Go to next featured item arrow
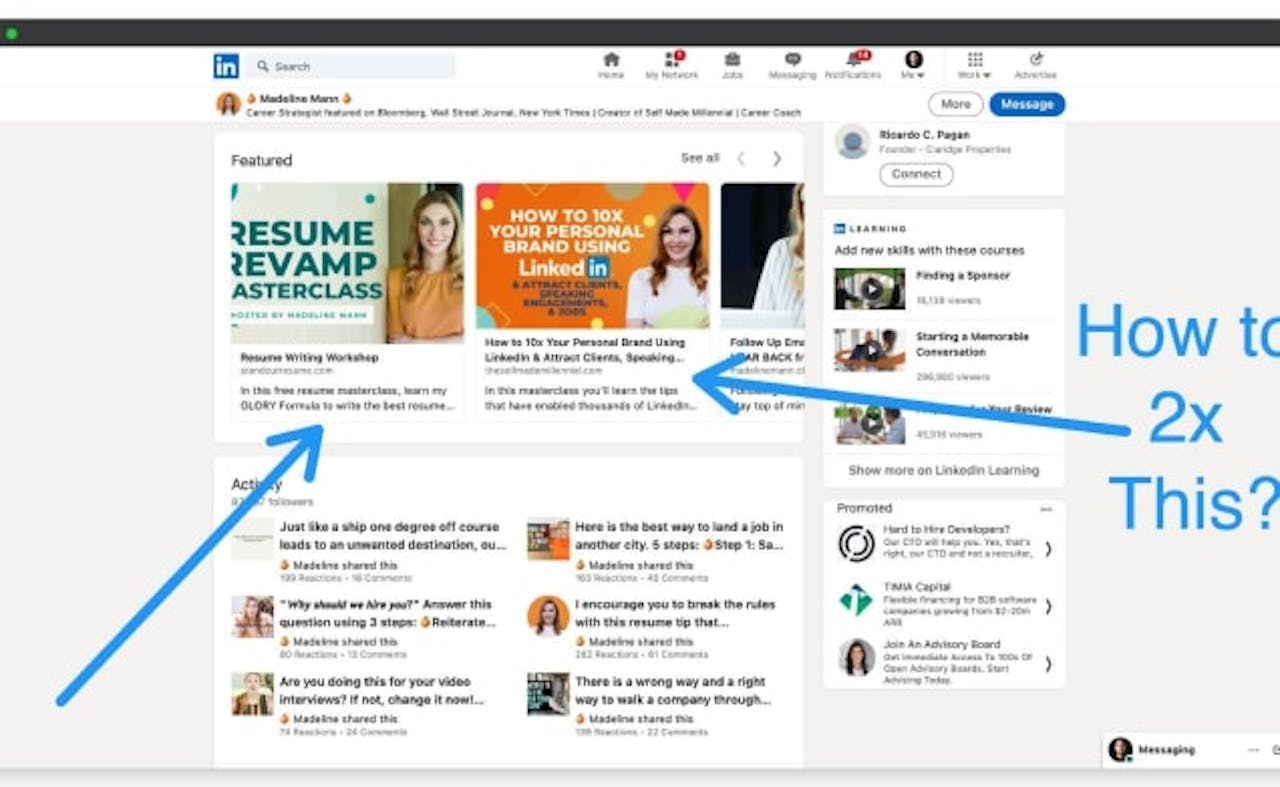 coord(776,158)
